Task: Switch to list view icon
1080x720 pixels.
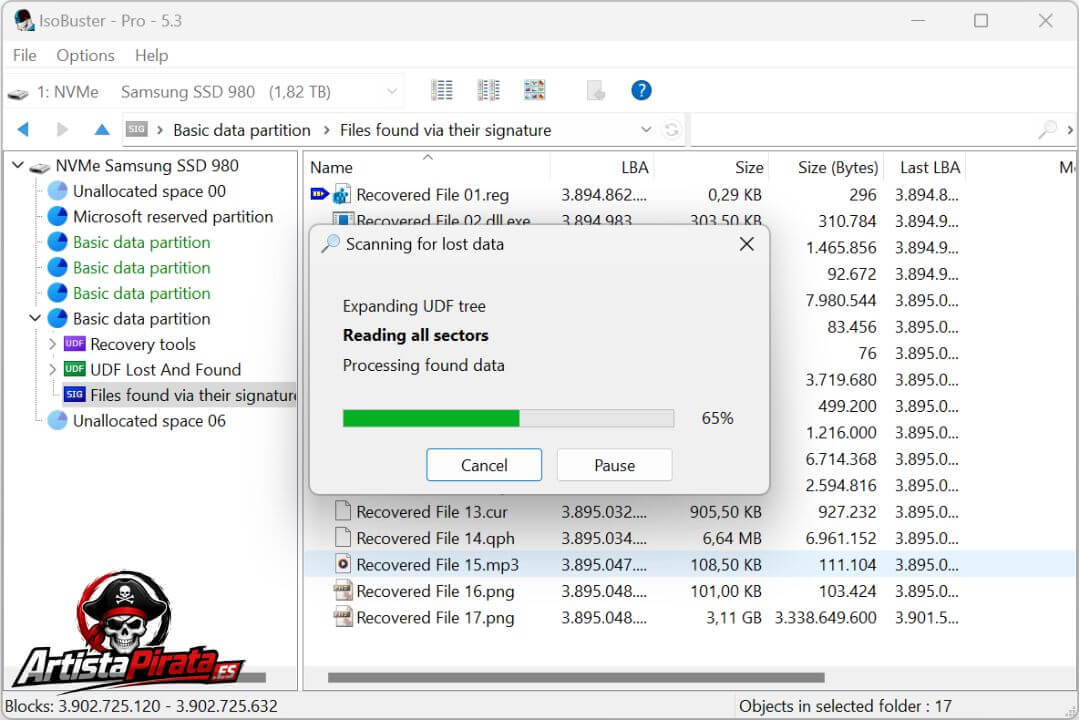Action: point(442,90)
